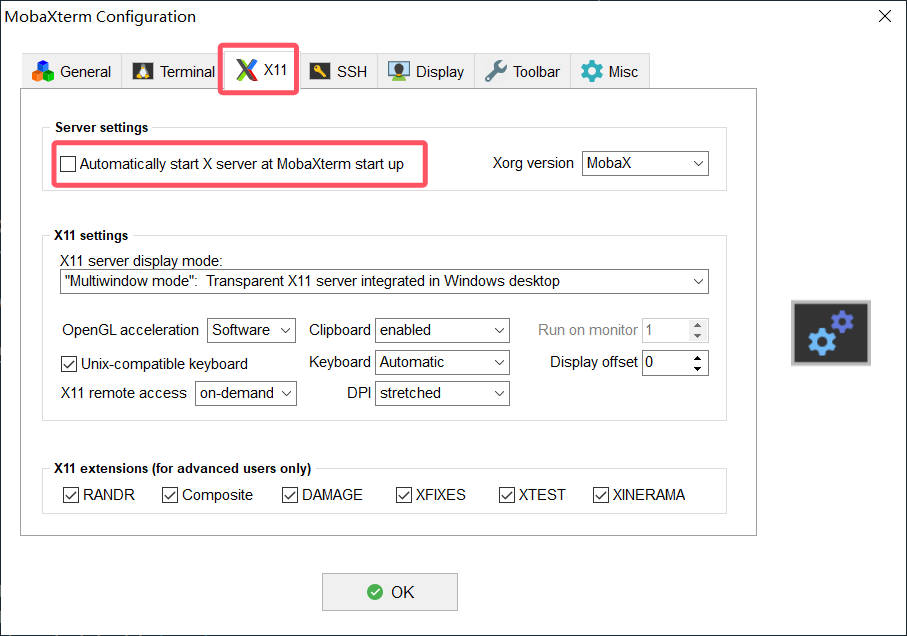Click the Misc gear icon

591,71
